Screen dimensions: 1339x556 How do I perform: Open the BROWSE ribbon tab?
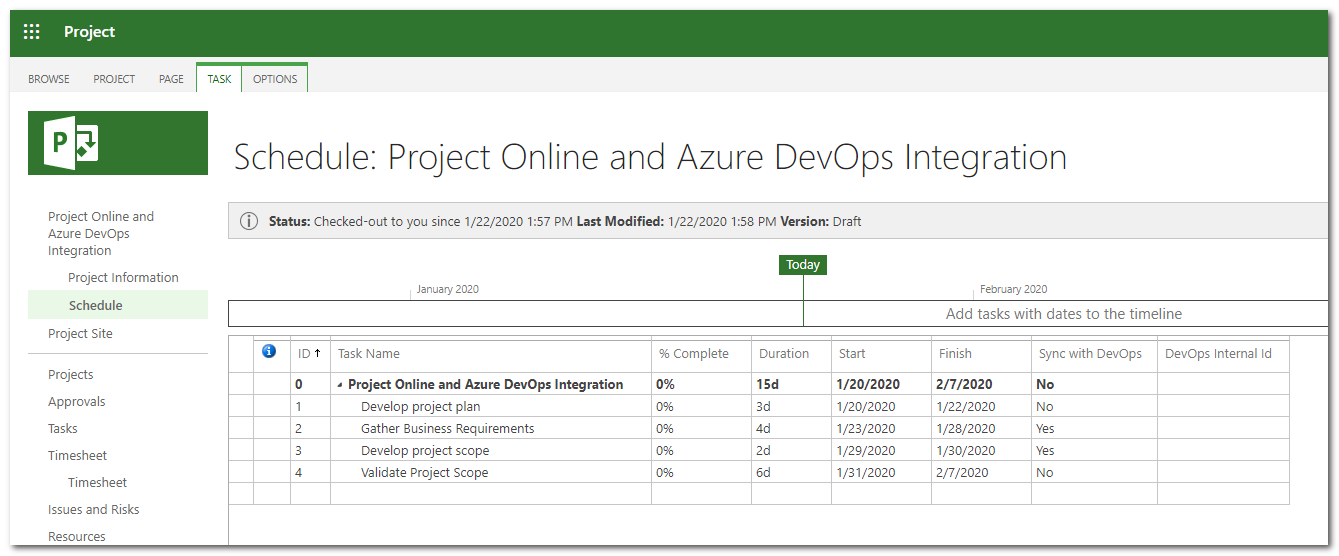(x=49, y=79)
